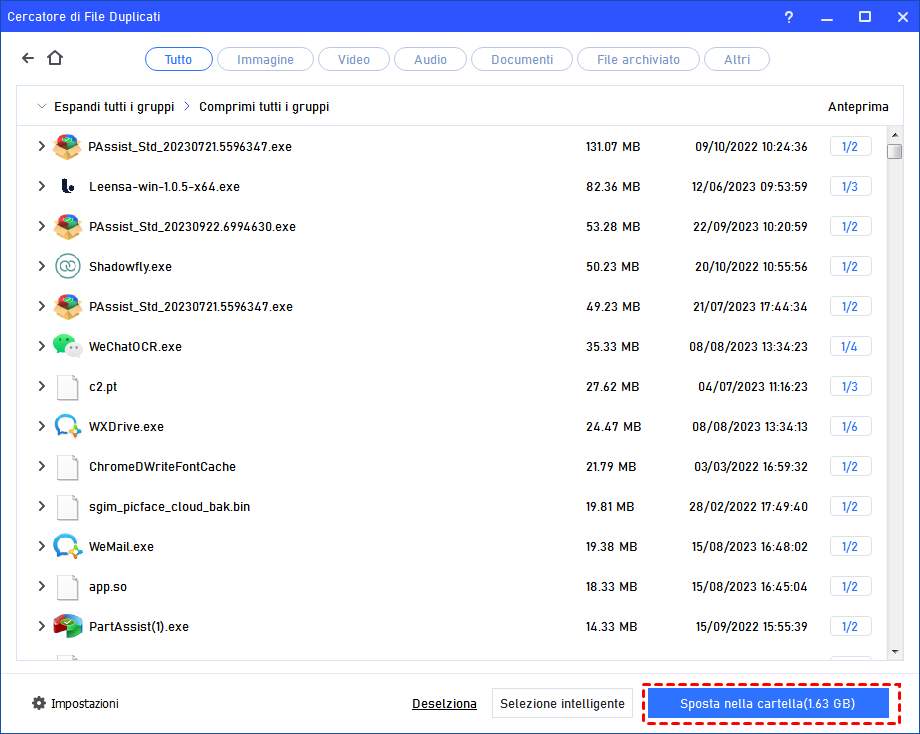
Task: Click the WeMail.exe icon
Action: [67, 546]
